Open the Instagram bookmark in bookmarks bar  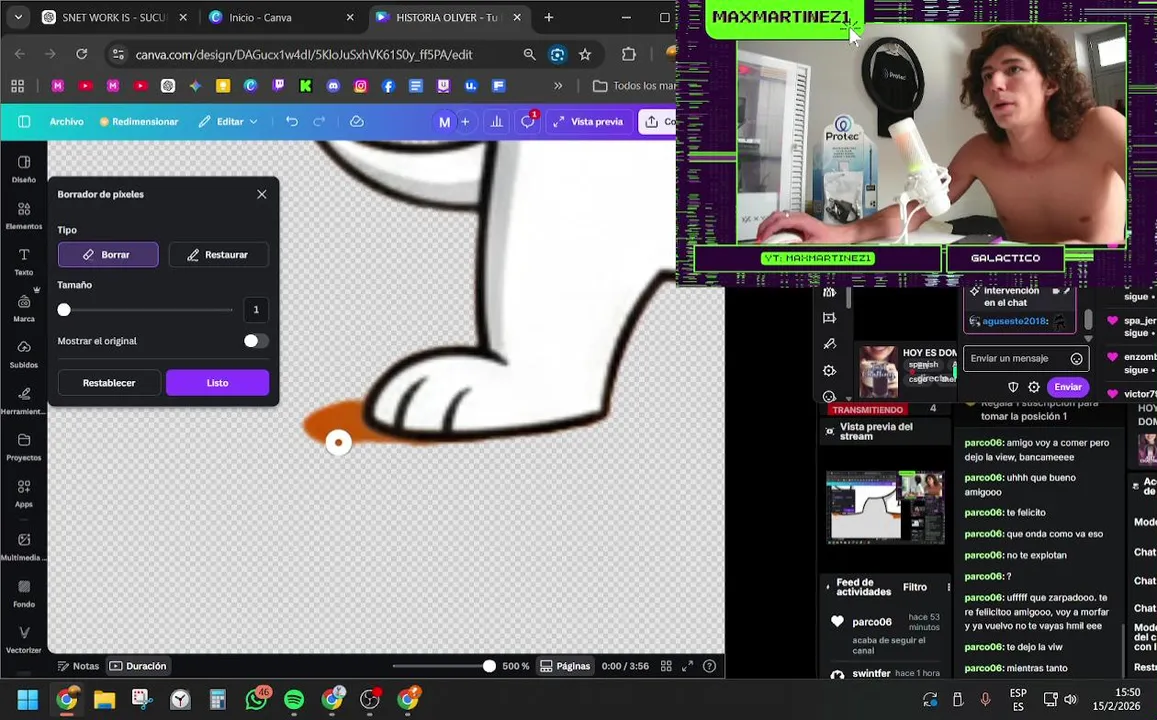361,86
